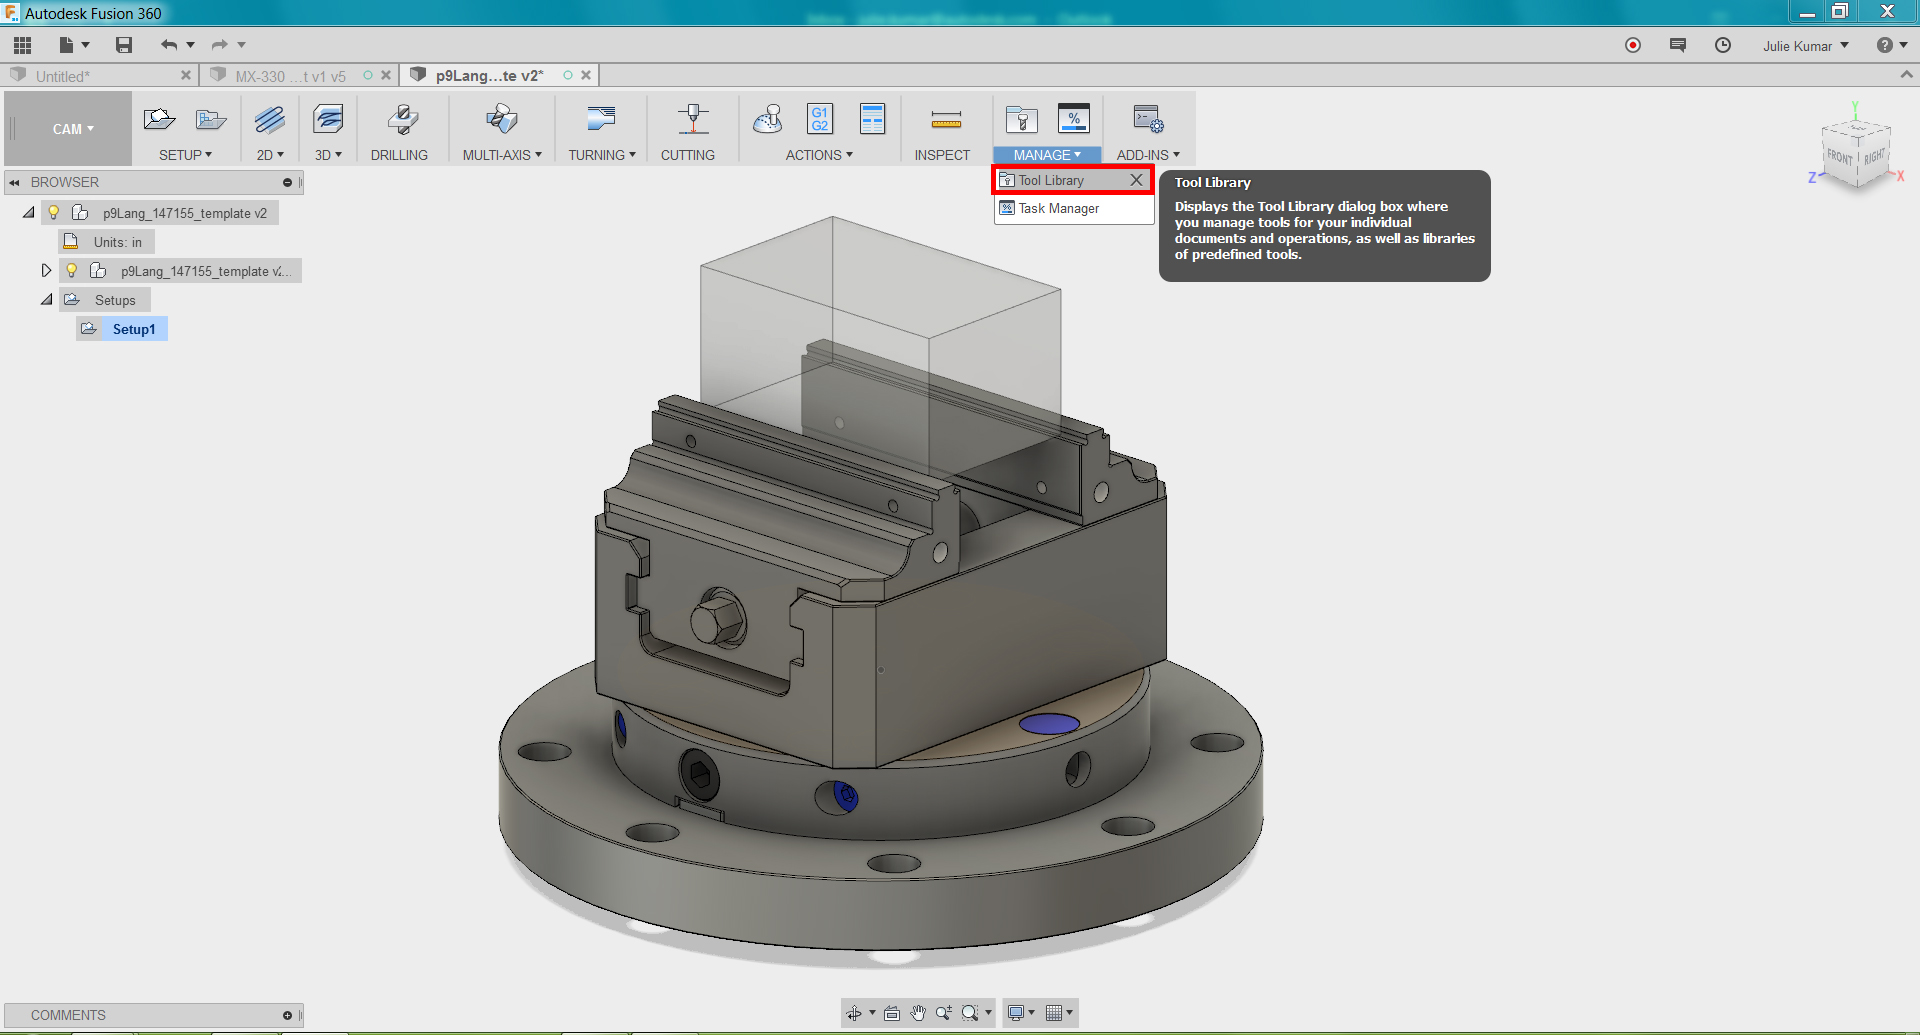Close the Untitled* document tab
Image resolution: width=1920 pixels, height=1035 pixels.
coord(186,76)
